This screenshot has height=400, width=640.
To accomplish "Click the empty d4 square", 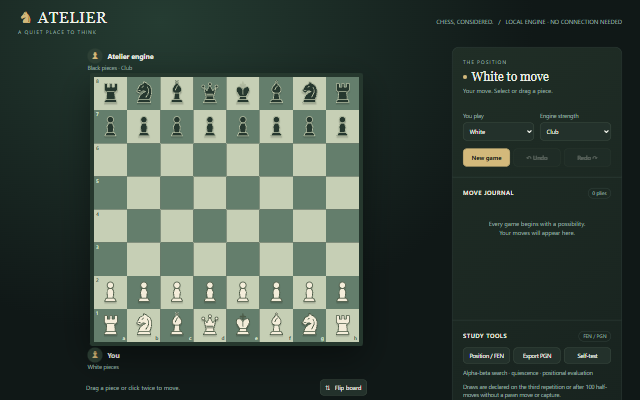I will click(210, 226).
